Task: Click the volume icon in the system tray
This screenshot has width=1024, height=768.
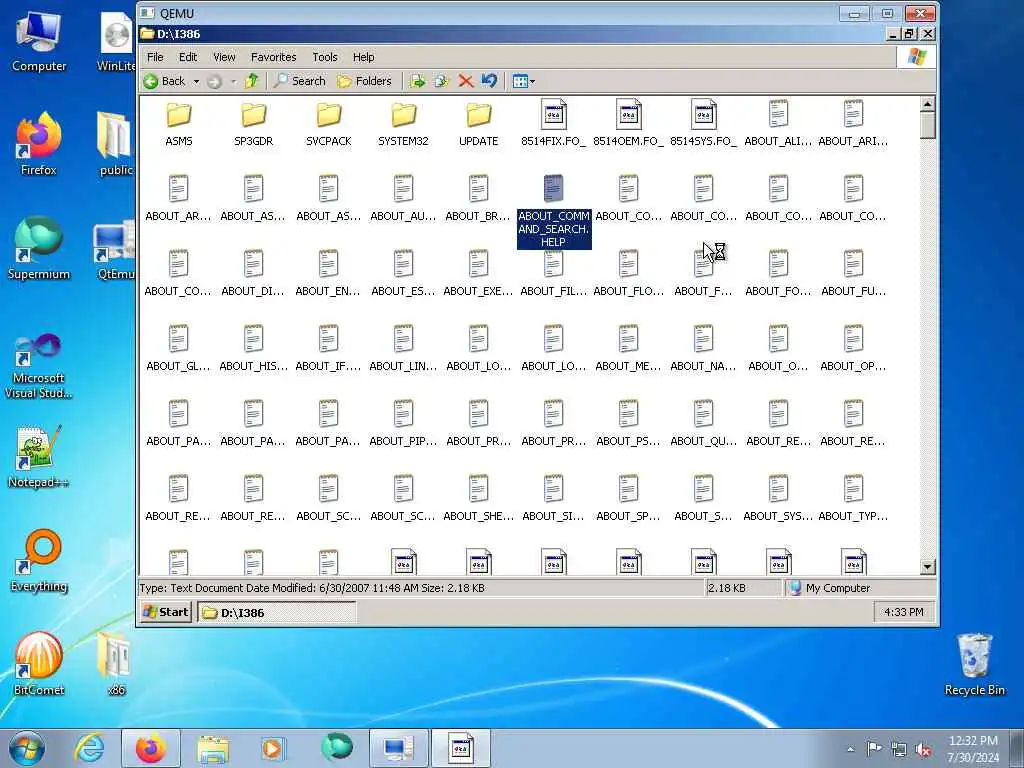Action: pos(923,750)
